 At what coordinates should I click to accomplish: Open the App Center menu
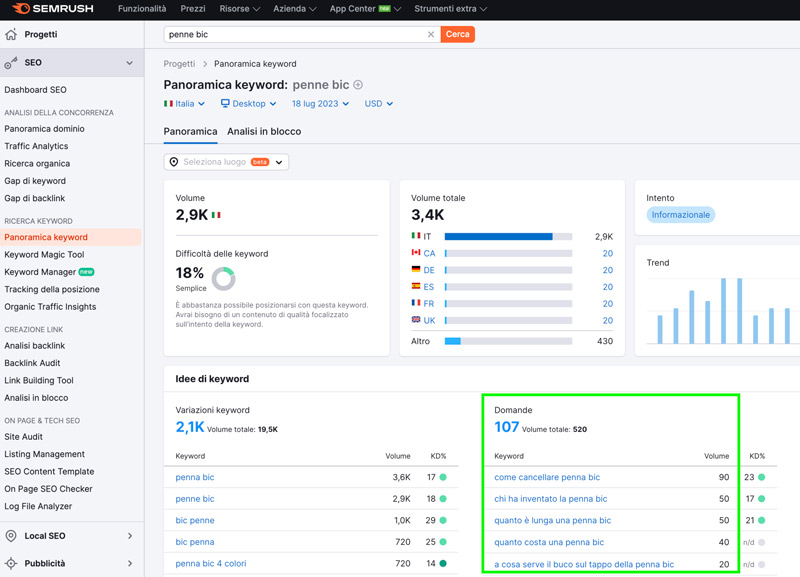coord(365,9)
